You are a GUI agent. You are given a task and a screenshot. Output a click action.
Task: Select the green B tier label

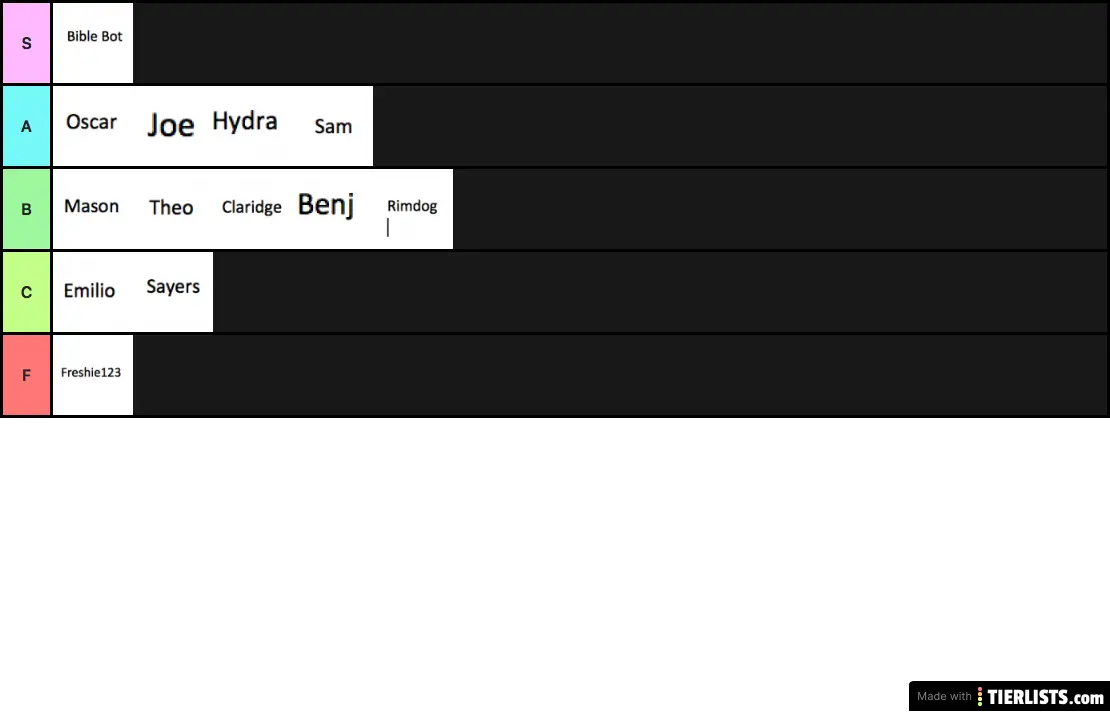click(x=26, y=209)
